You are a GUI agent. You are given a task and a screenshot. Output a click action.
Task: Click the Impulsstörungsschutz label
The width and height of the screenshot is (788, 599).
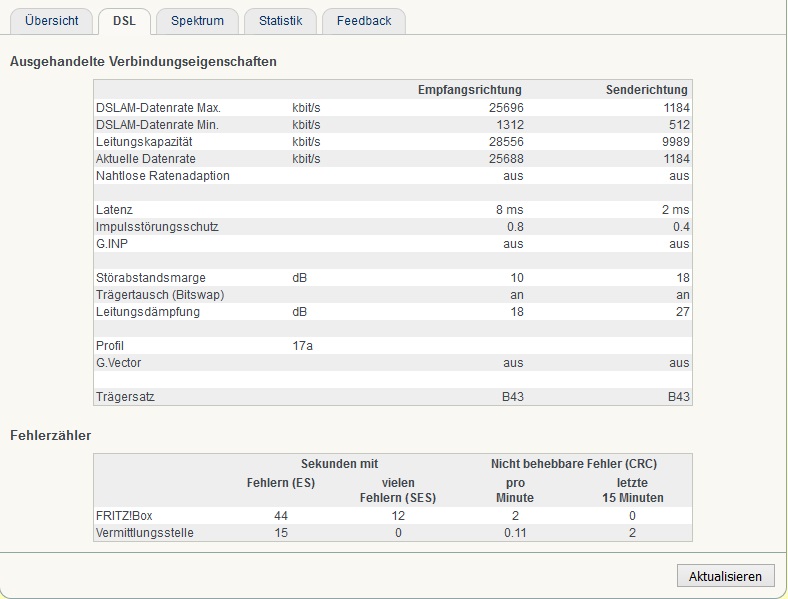(x=157, y=227)
